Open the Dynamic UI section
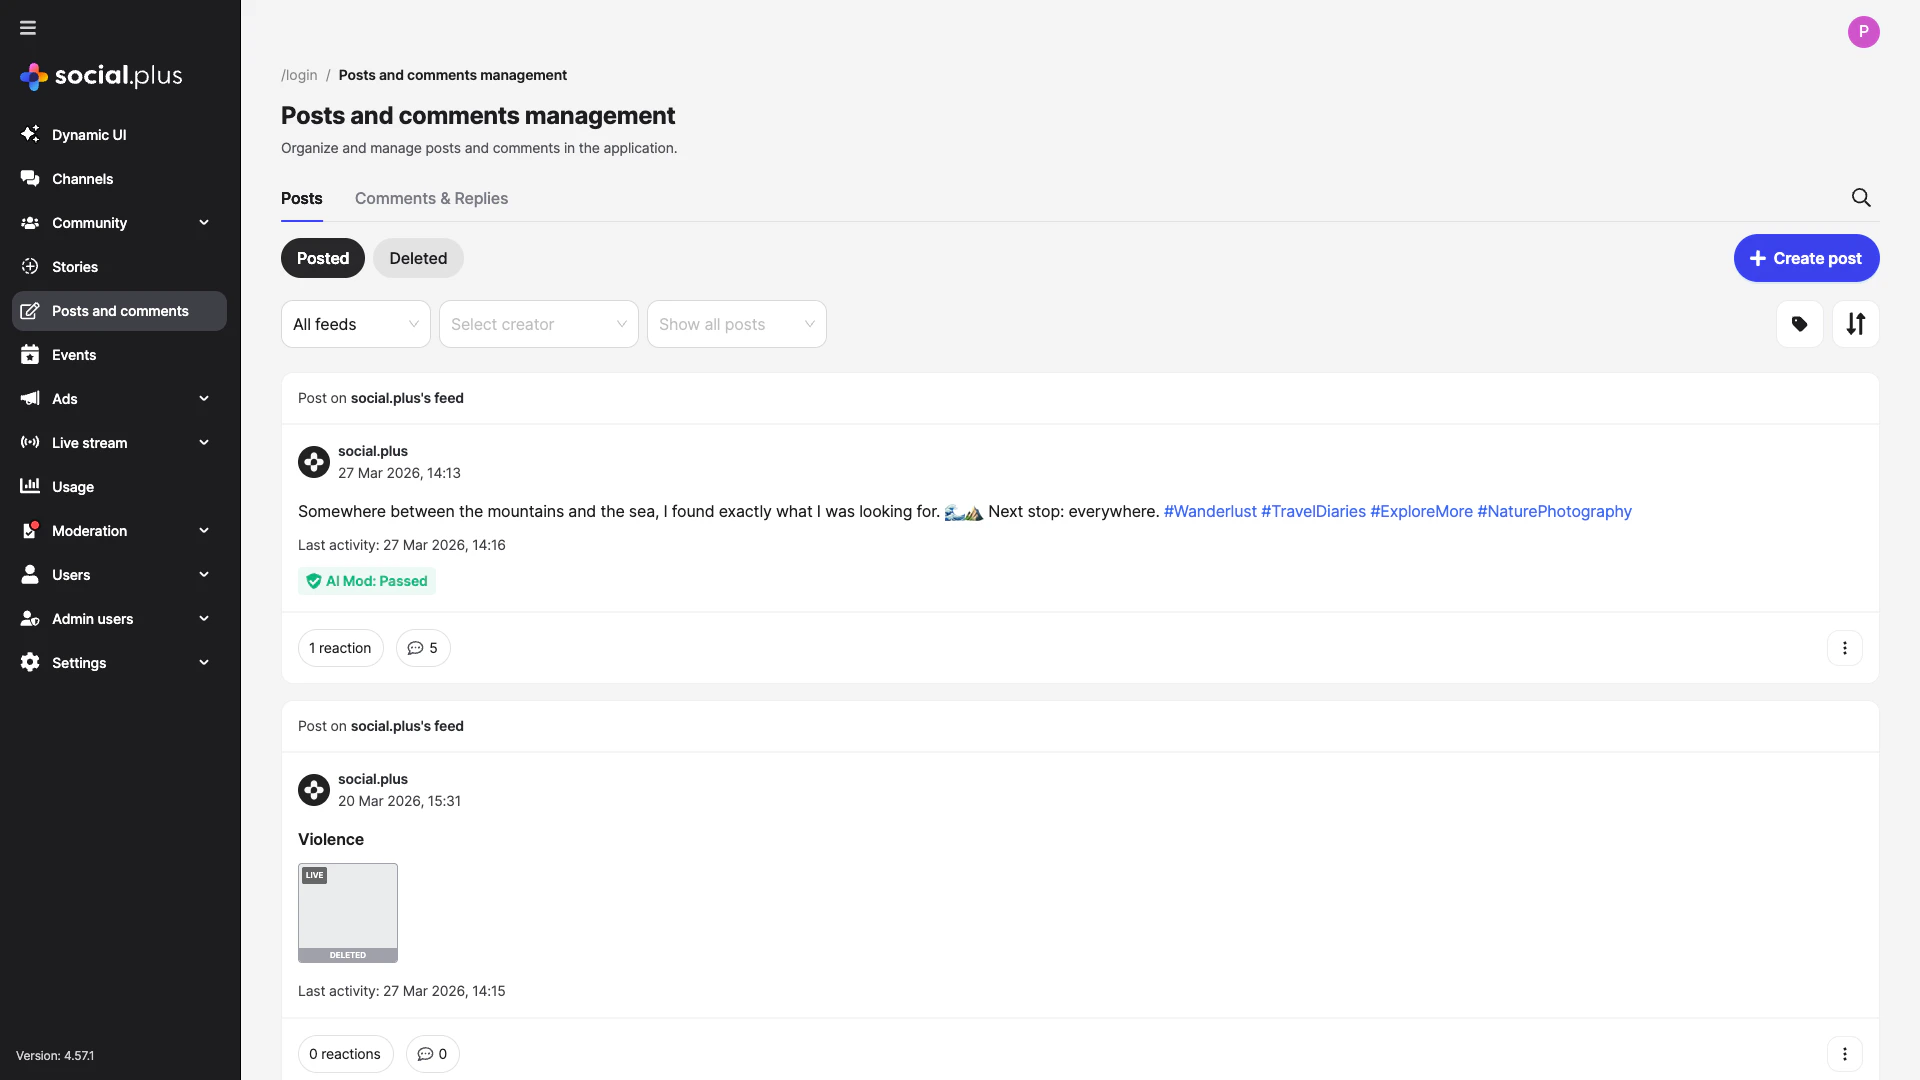 click(89, 134)
